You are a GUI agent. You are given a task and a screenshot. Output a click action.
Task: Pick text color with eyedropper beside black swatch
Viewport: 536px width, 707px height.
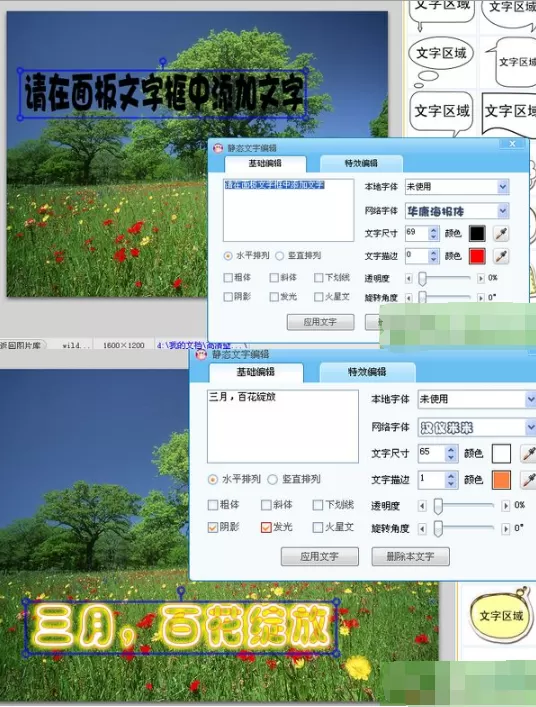point(501,233)
